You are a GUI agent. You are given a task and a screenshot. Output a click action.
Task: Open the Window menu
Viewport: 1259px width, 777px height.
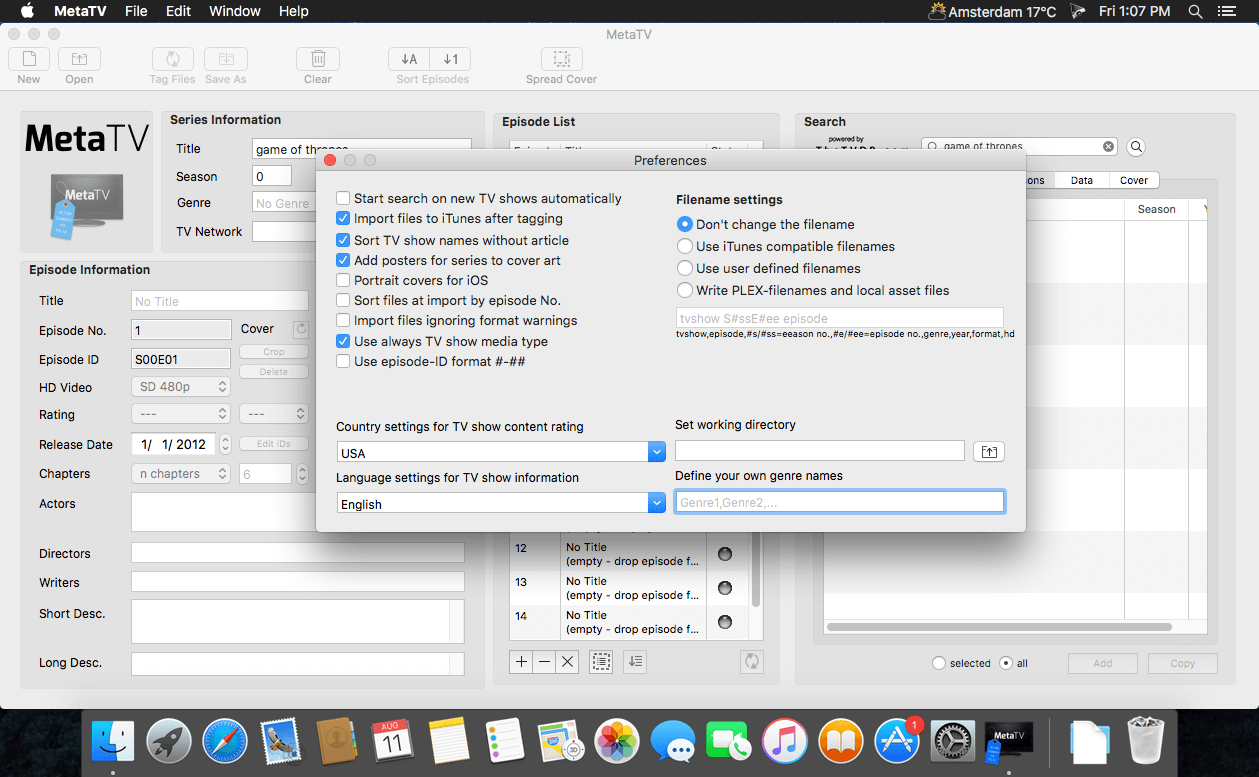tap(233, 11)
